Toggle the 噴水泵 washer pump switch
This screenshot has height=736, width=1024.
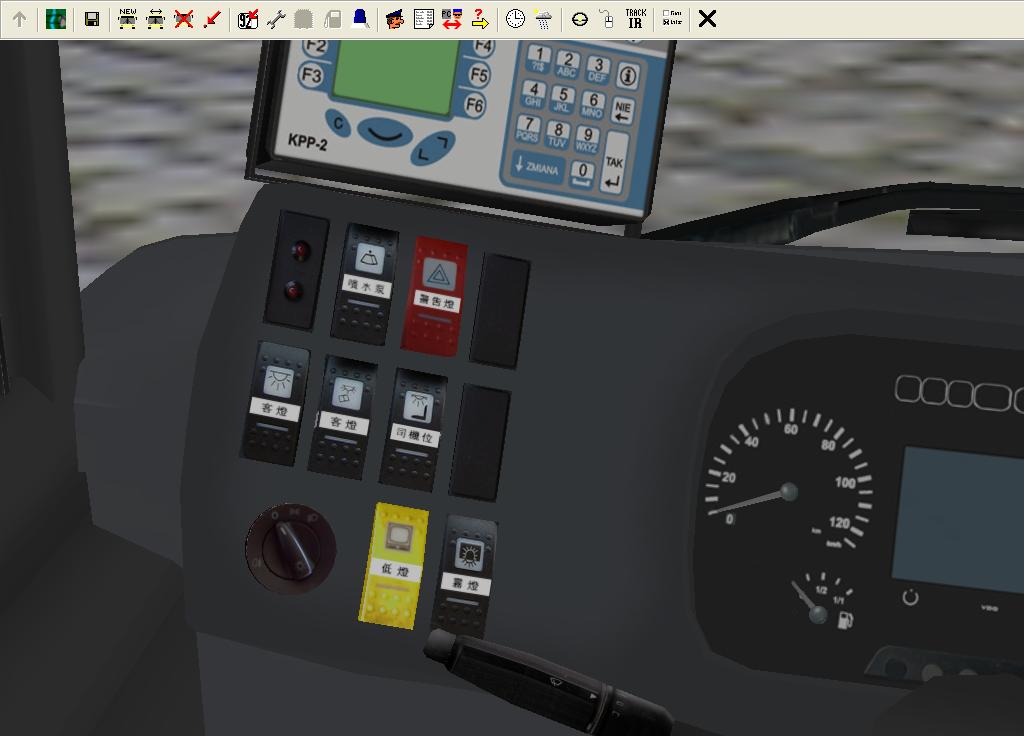coord(364,284)
